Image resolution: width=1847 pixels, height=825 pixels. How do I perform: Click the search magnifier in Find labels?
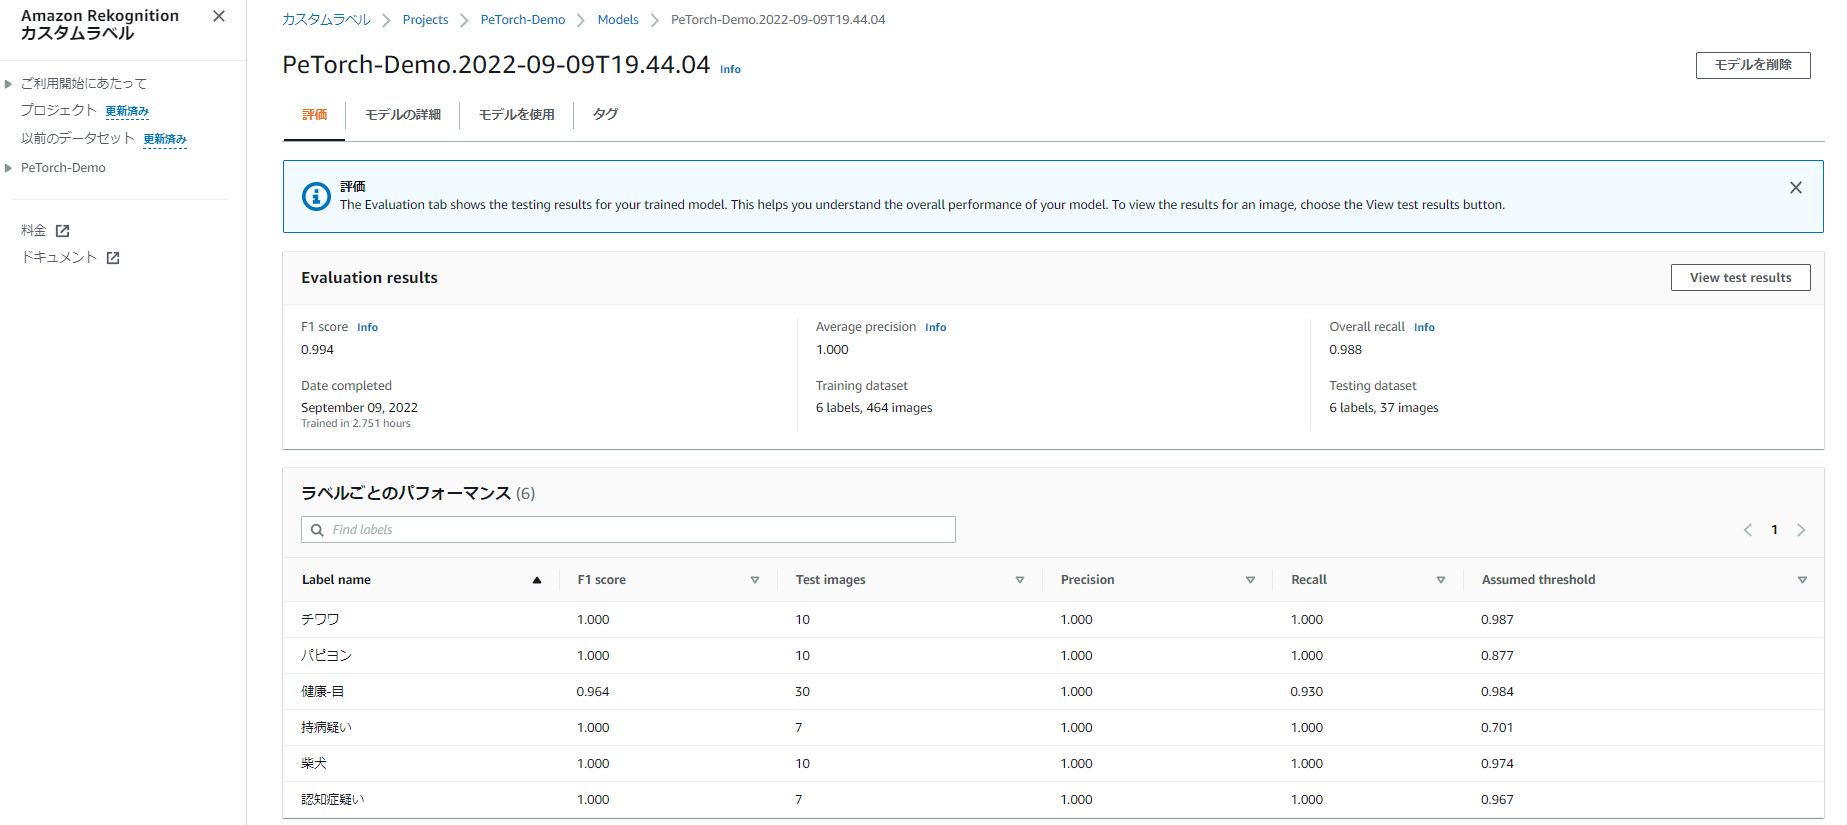click(317, 530)
